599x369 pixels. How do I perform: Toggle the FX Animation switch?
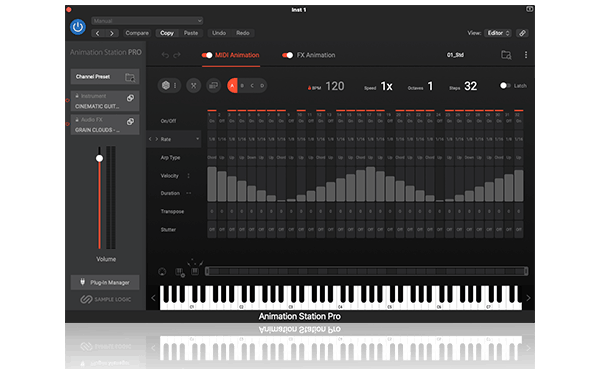(x=288, y=55)
